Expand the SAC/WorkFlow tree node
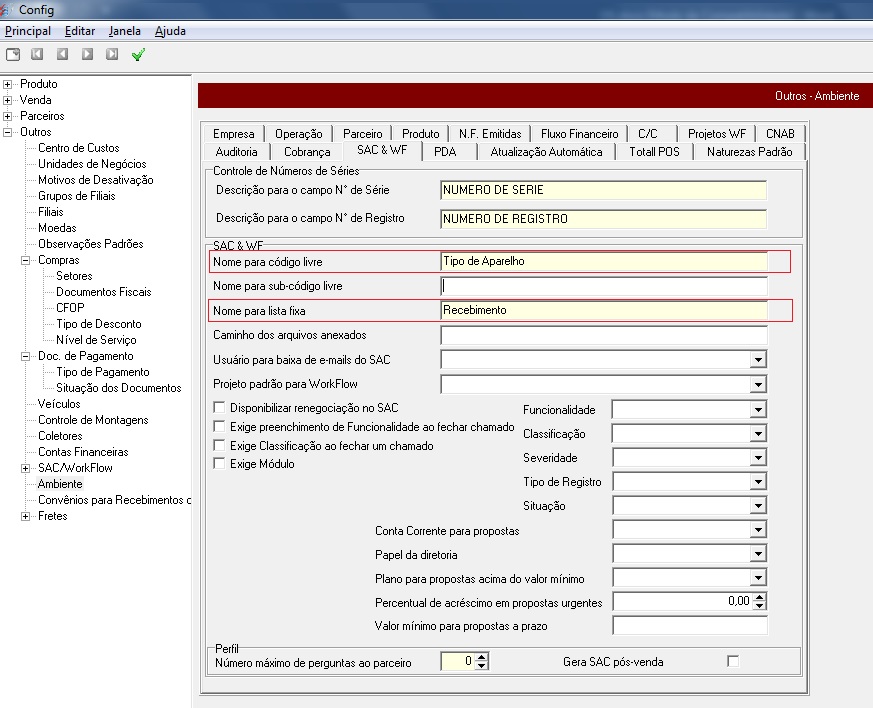 coord(26,468)
